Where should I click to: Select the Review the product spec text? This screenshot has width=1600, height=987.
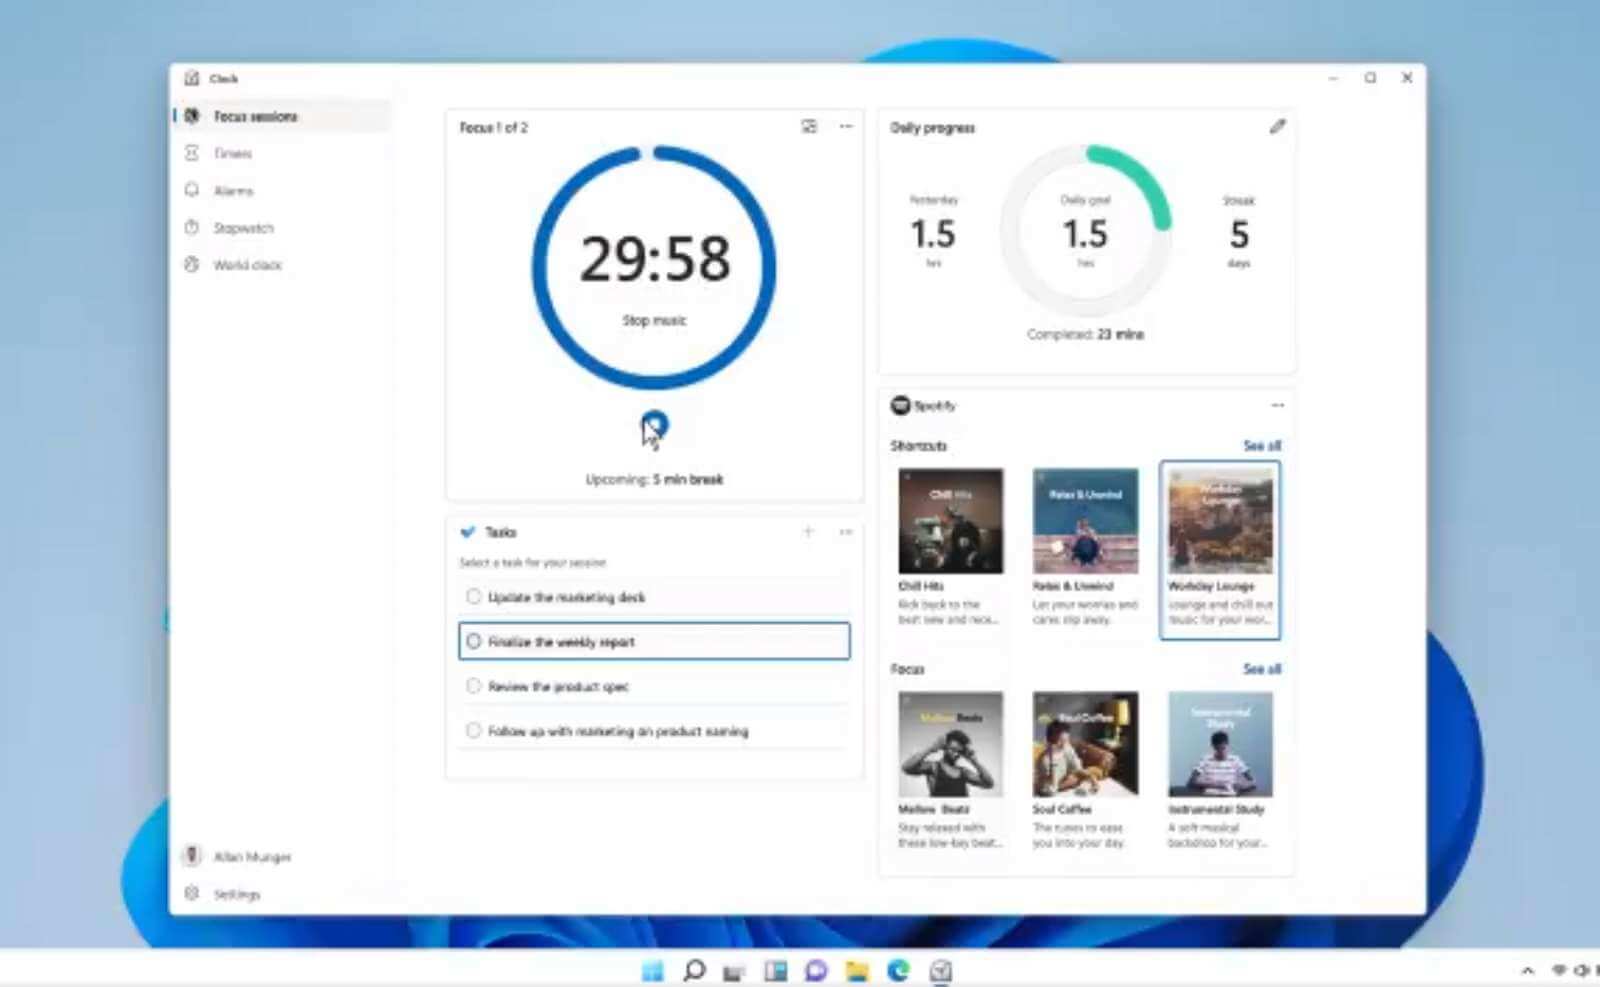pyautogui.click(x=558, y=686)
